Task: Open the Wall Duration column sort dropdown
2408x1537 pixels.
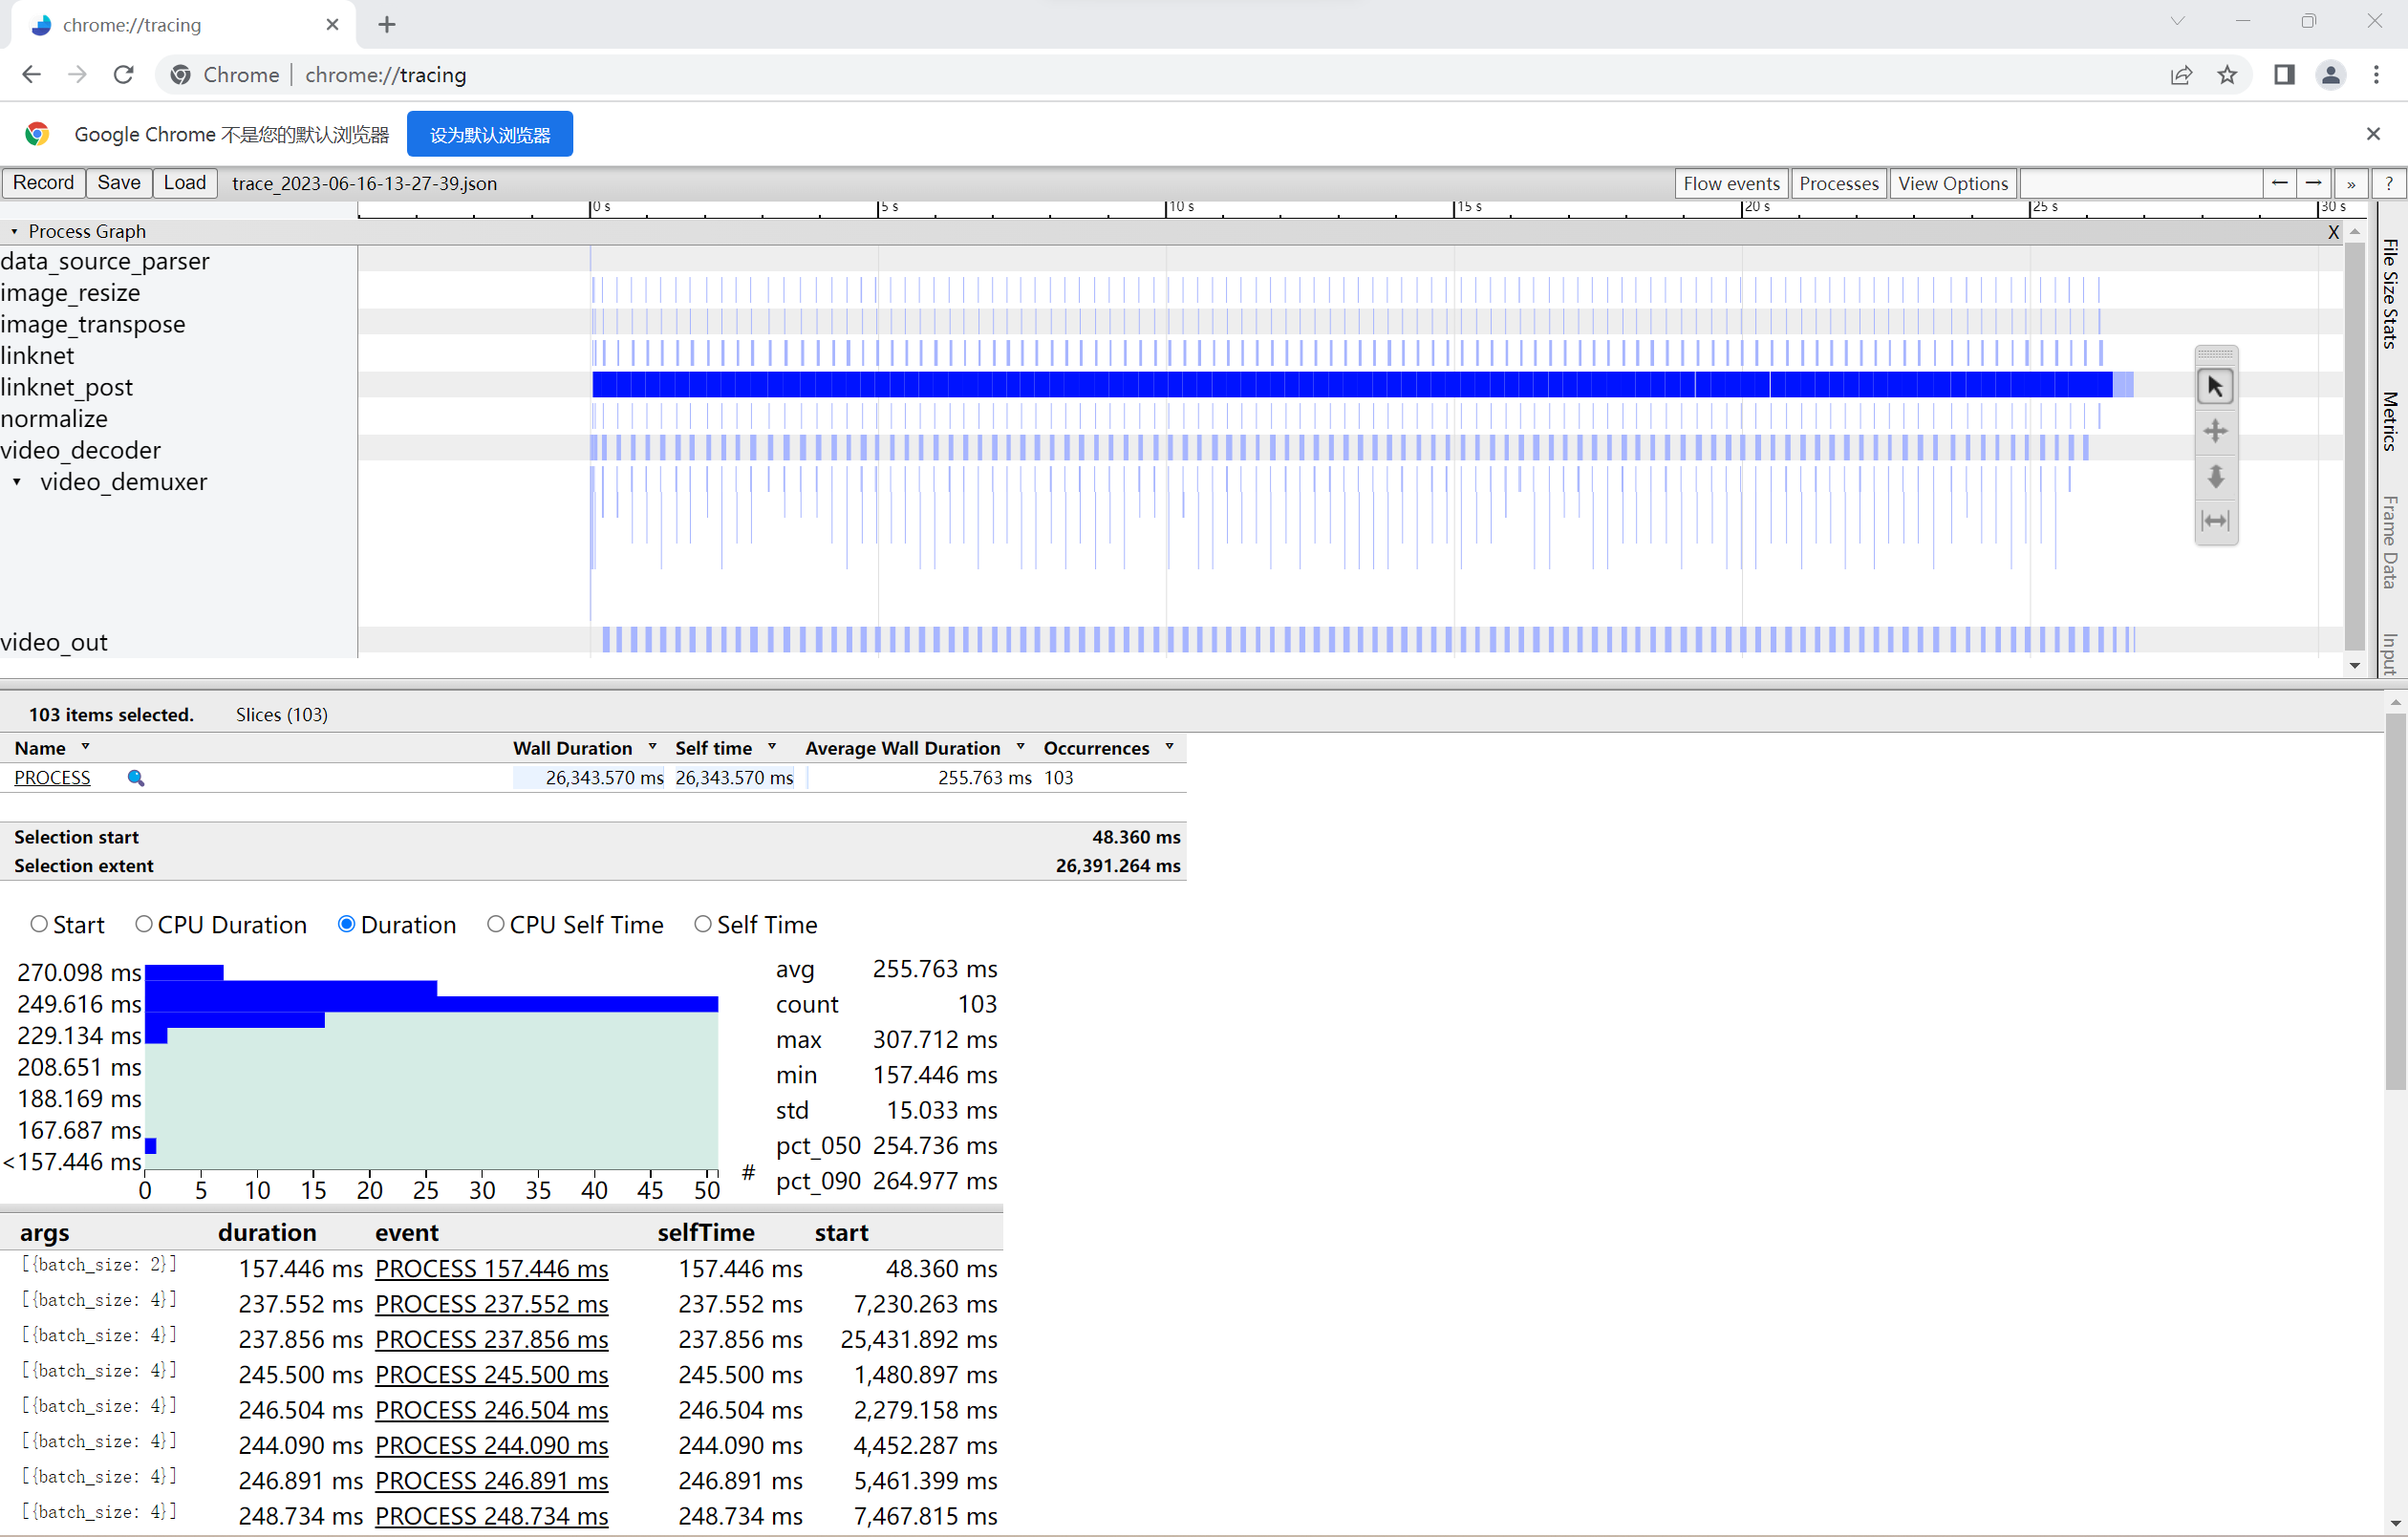Action: tap(652, 747)
